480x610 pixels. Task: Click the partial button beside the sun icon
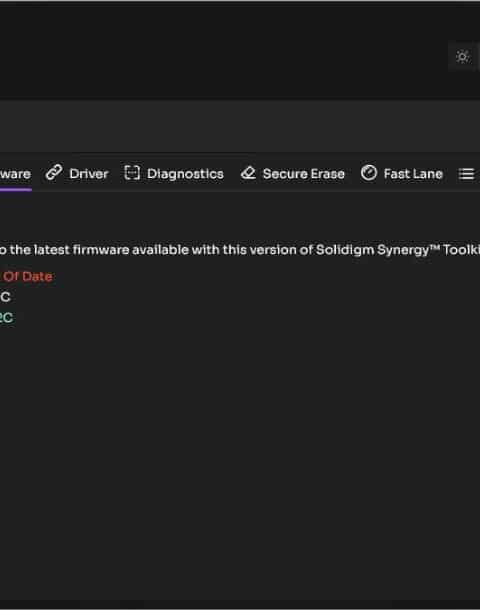[x=478, y=57]
